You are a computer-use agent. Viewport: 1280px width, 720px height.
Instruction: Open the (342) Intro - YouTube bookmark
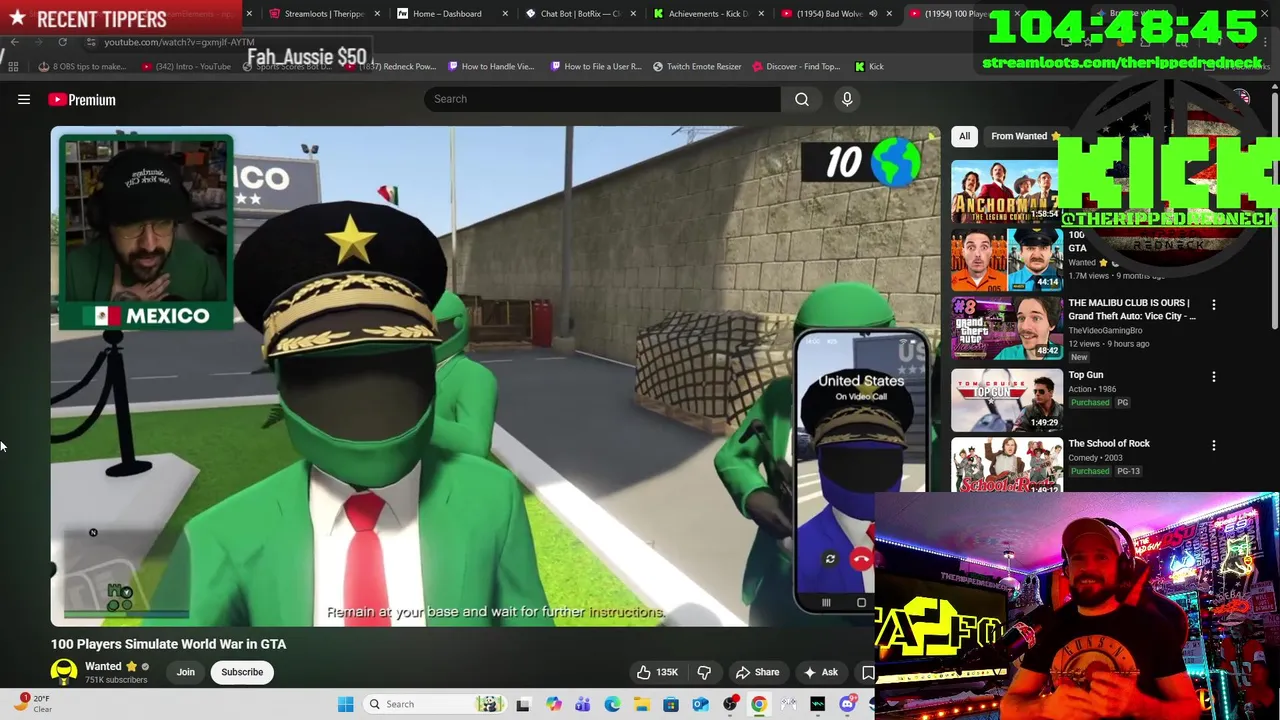pos(186,66)
